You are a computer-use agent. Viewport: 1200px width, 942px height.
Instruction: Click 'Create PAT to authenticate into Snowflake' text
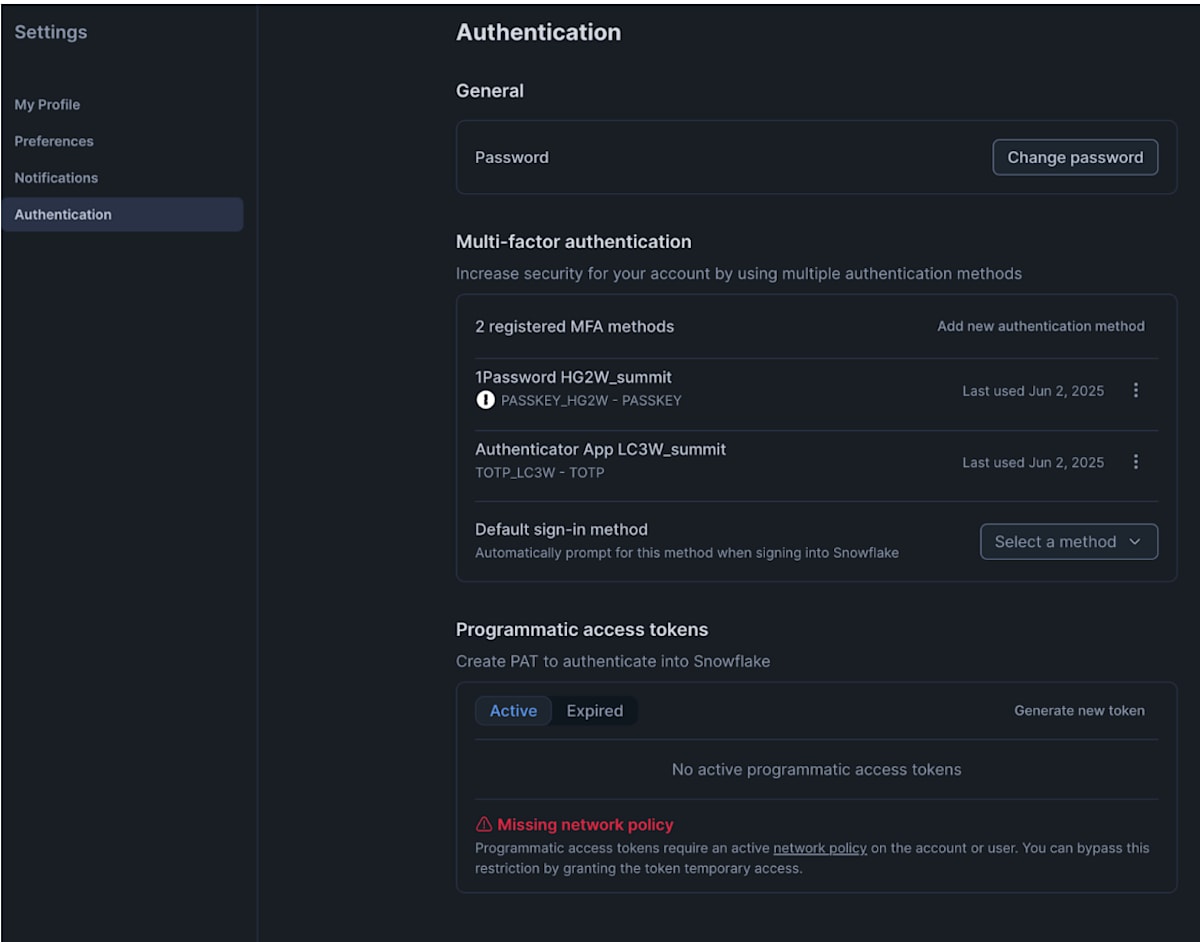click(x=613, y=661)
